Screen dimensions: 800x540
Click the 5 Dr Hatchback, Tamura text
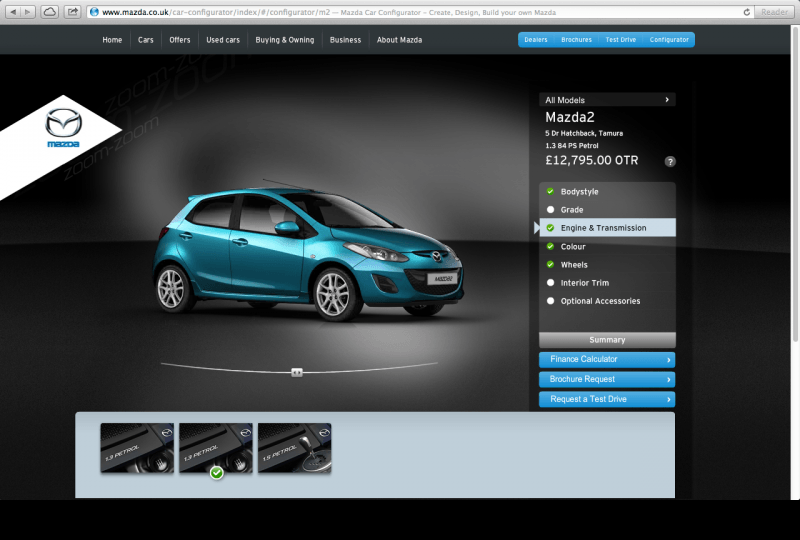(584, 133)
